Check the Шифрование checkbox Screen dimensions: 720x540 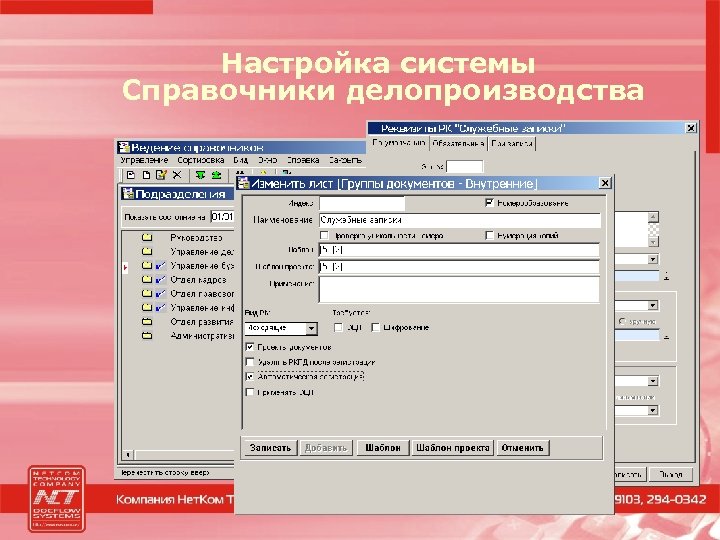(376, 327)
